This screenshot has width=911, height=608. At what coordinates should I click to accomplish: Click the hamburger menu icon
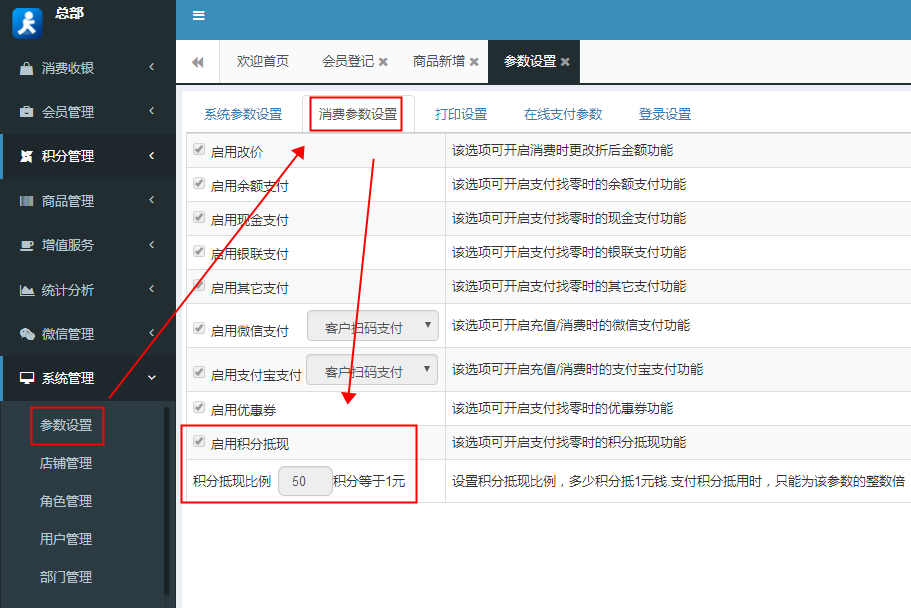point(198,15)
